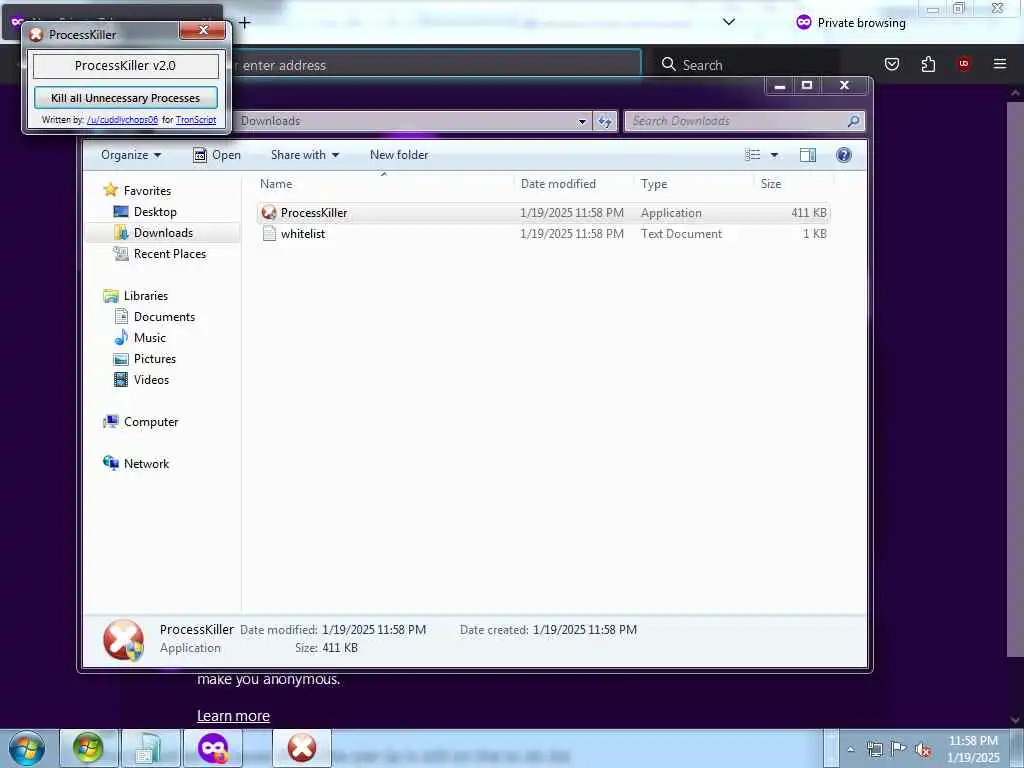Close the ProcessKiller window
The height and width of the screenshot is (768, 1024).
point(202,30)
